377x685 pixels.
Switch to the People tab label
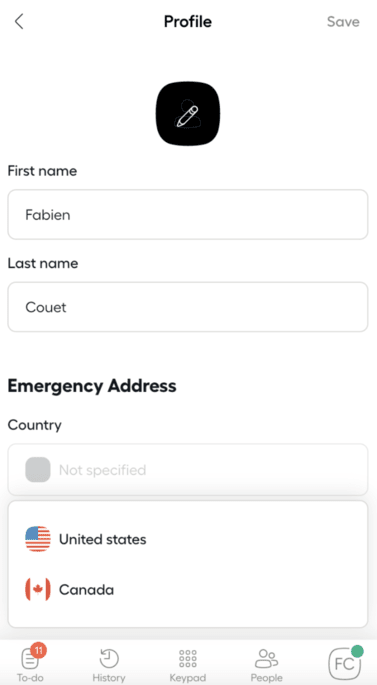coord(266,678)
